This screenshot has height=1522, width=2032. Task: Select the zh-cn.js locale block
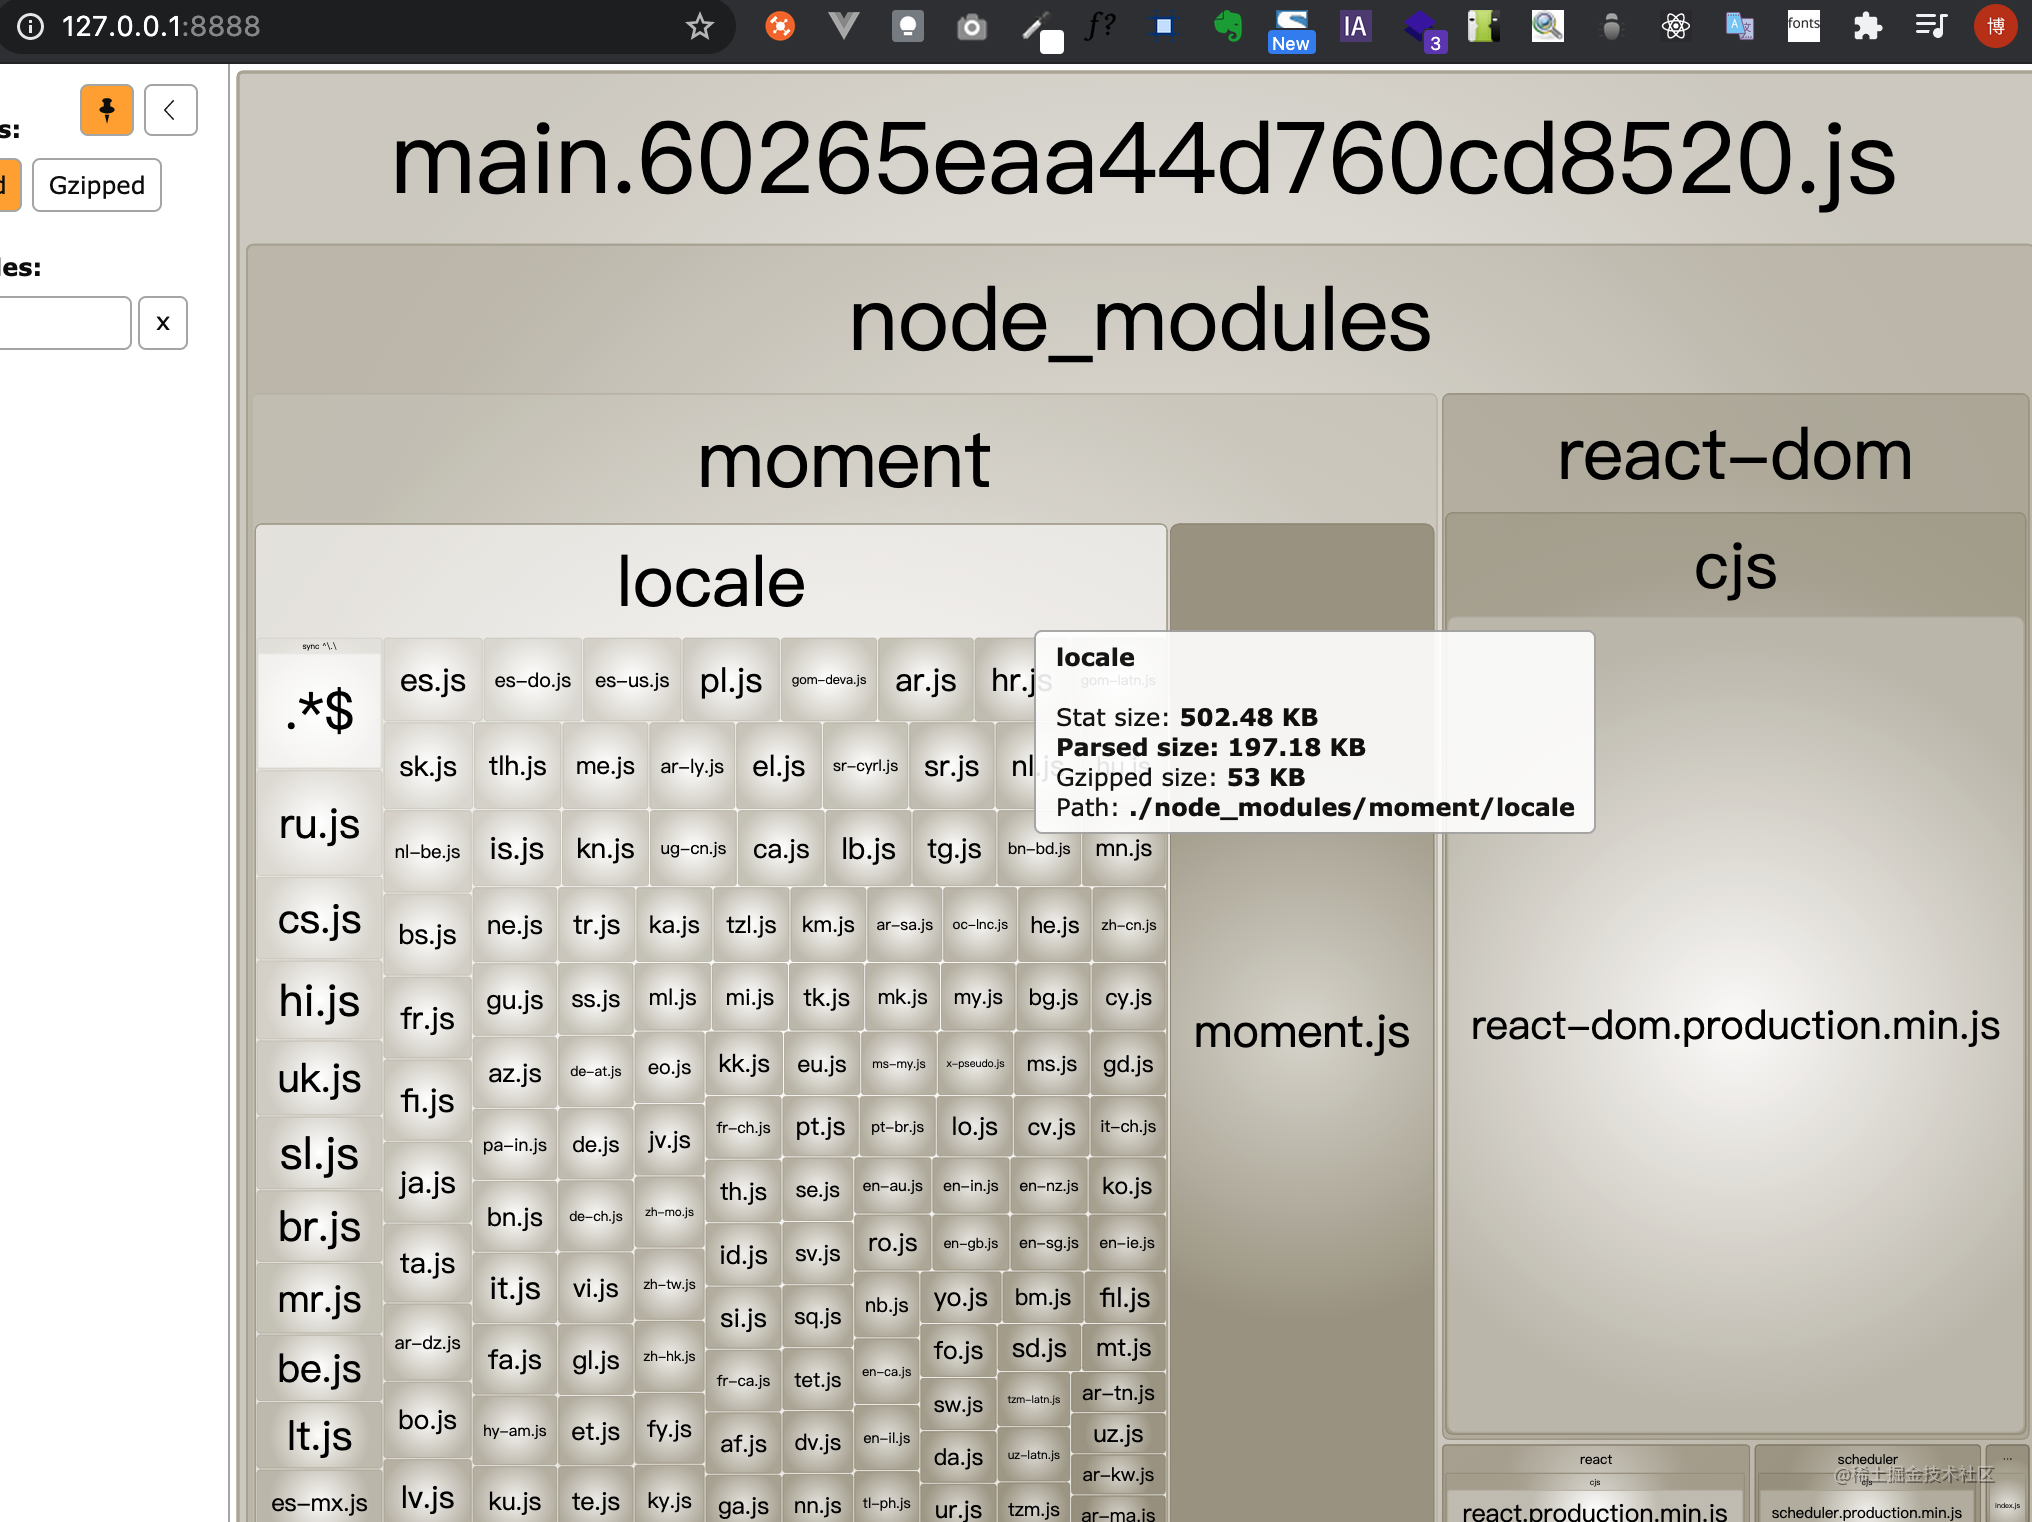1129,926
